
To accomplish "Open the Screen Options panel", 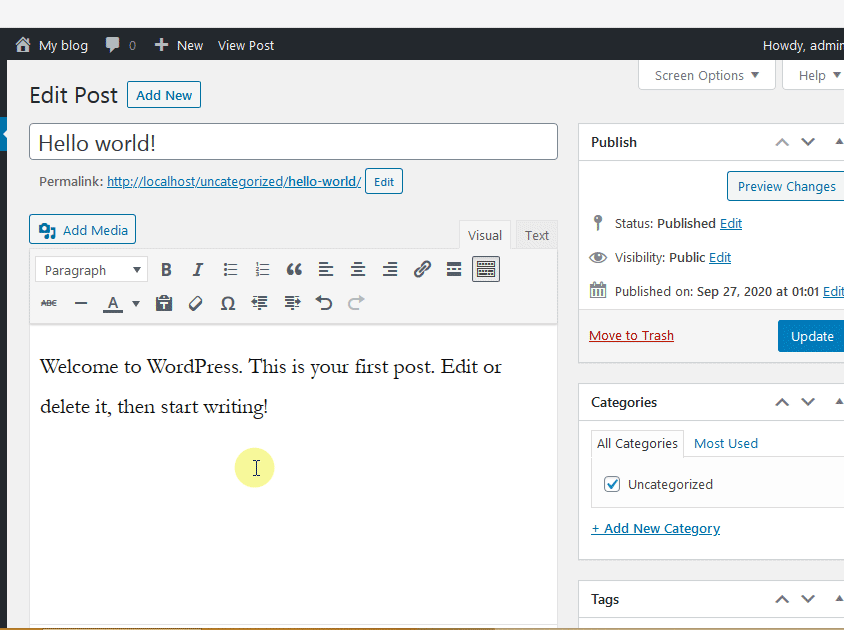I will click(706, 74).
